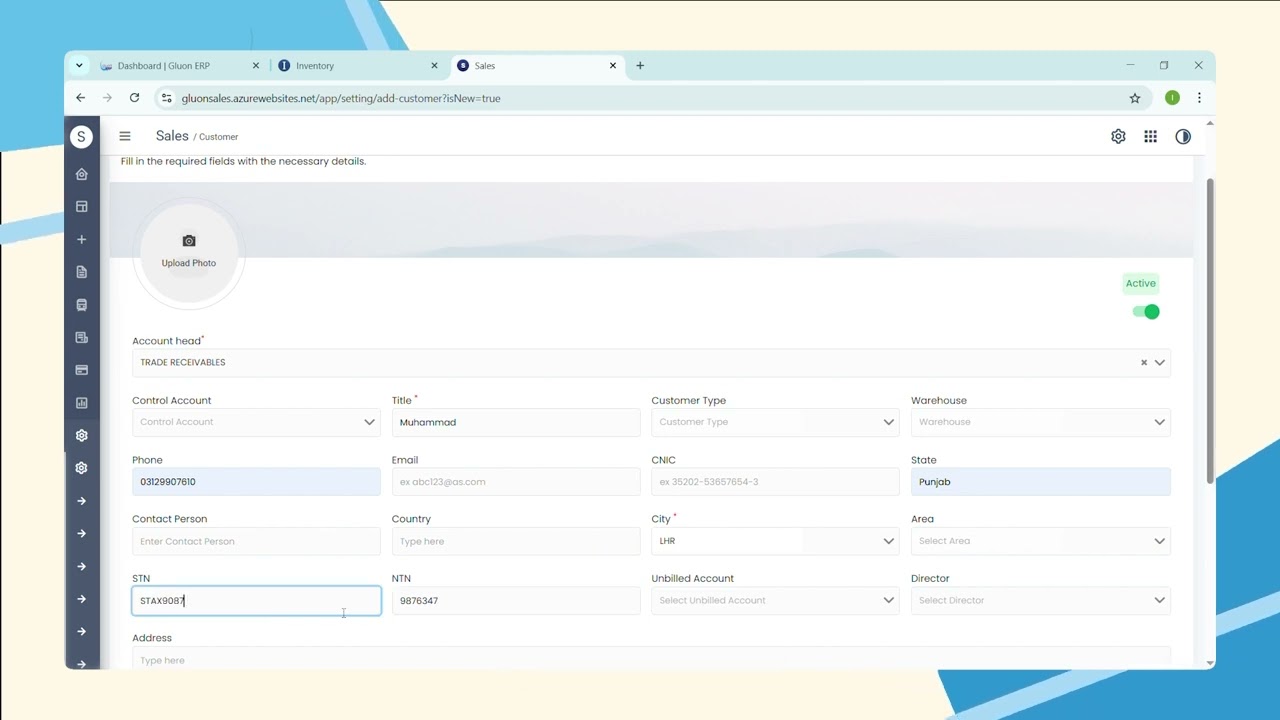The width and height of the screenshot is (1280, 720).
Task: Open the Control Account dropdown
Action: [256, 422]
